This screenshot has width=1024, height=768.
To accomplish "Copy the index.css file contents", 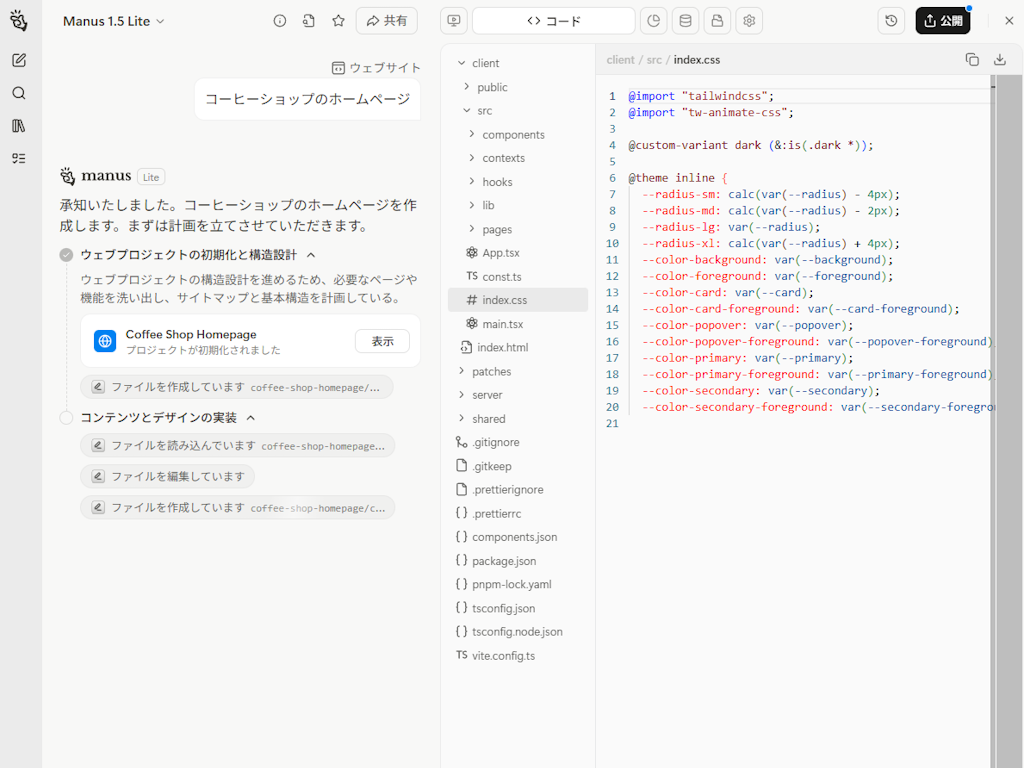I will [971, 59].
